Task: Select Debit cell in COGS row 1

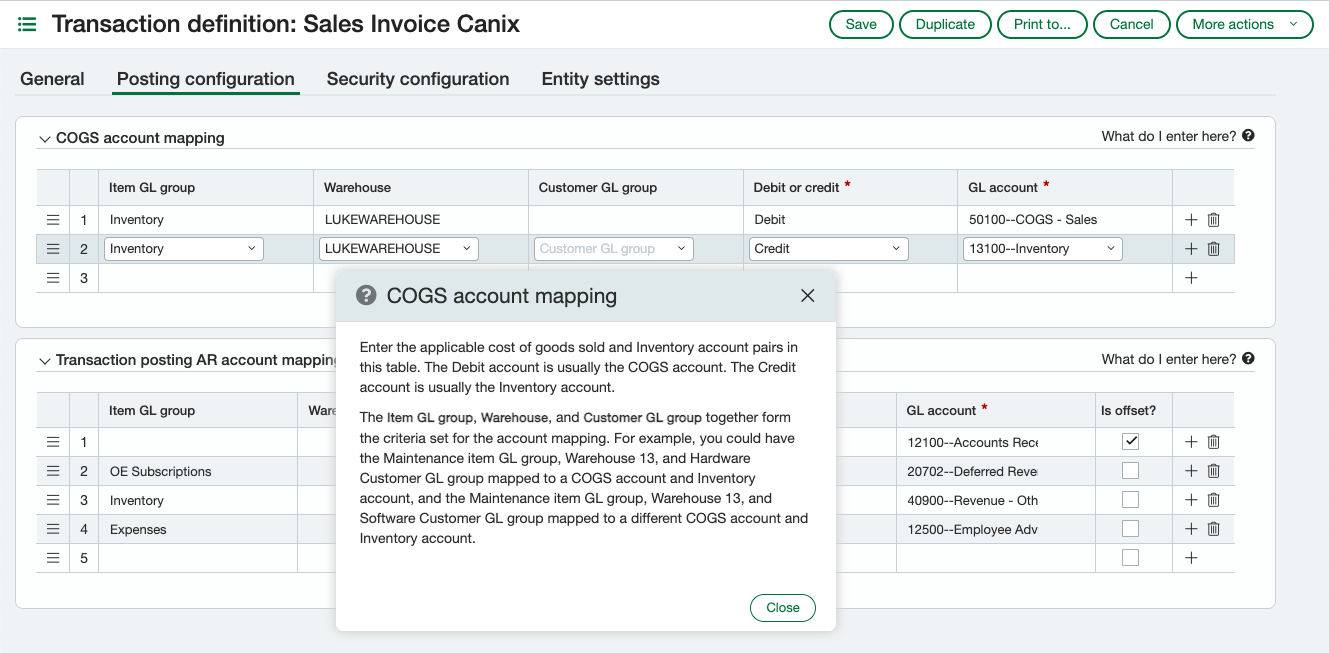Action: coord(850,220)
